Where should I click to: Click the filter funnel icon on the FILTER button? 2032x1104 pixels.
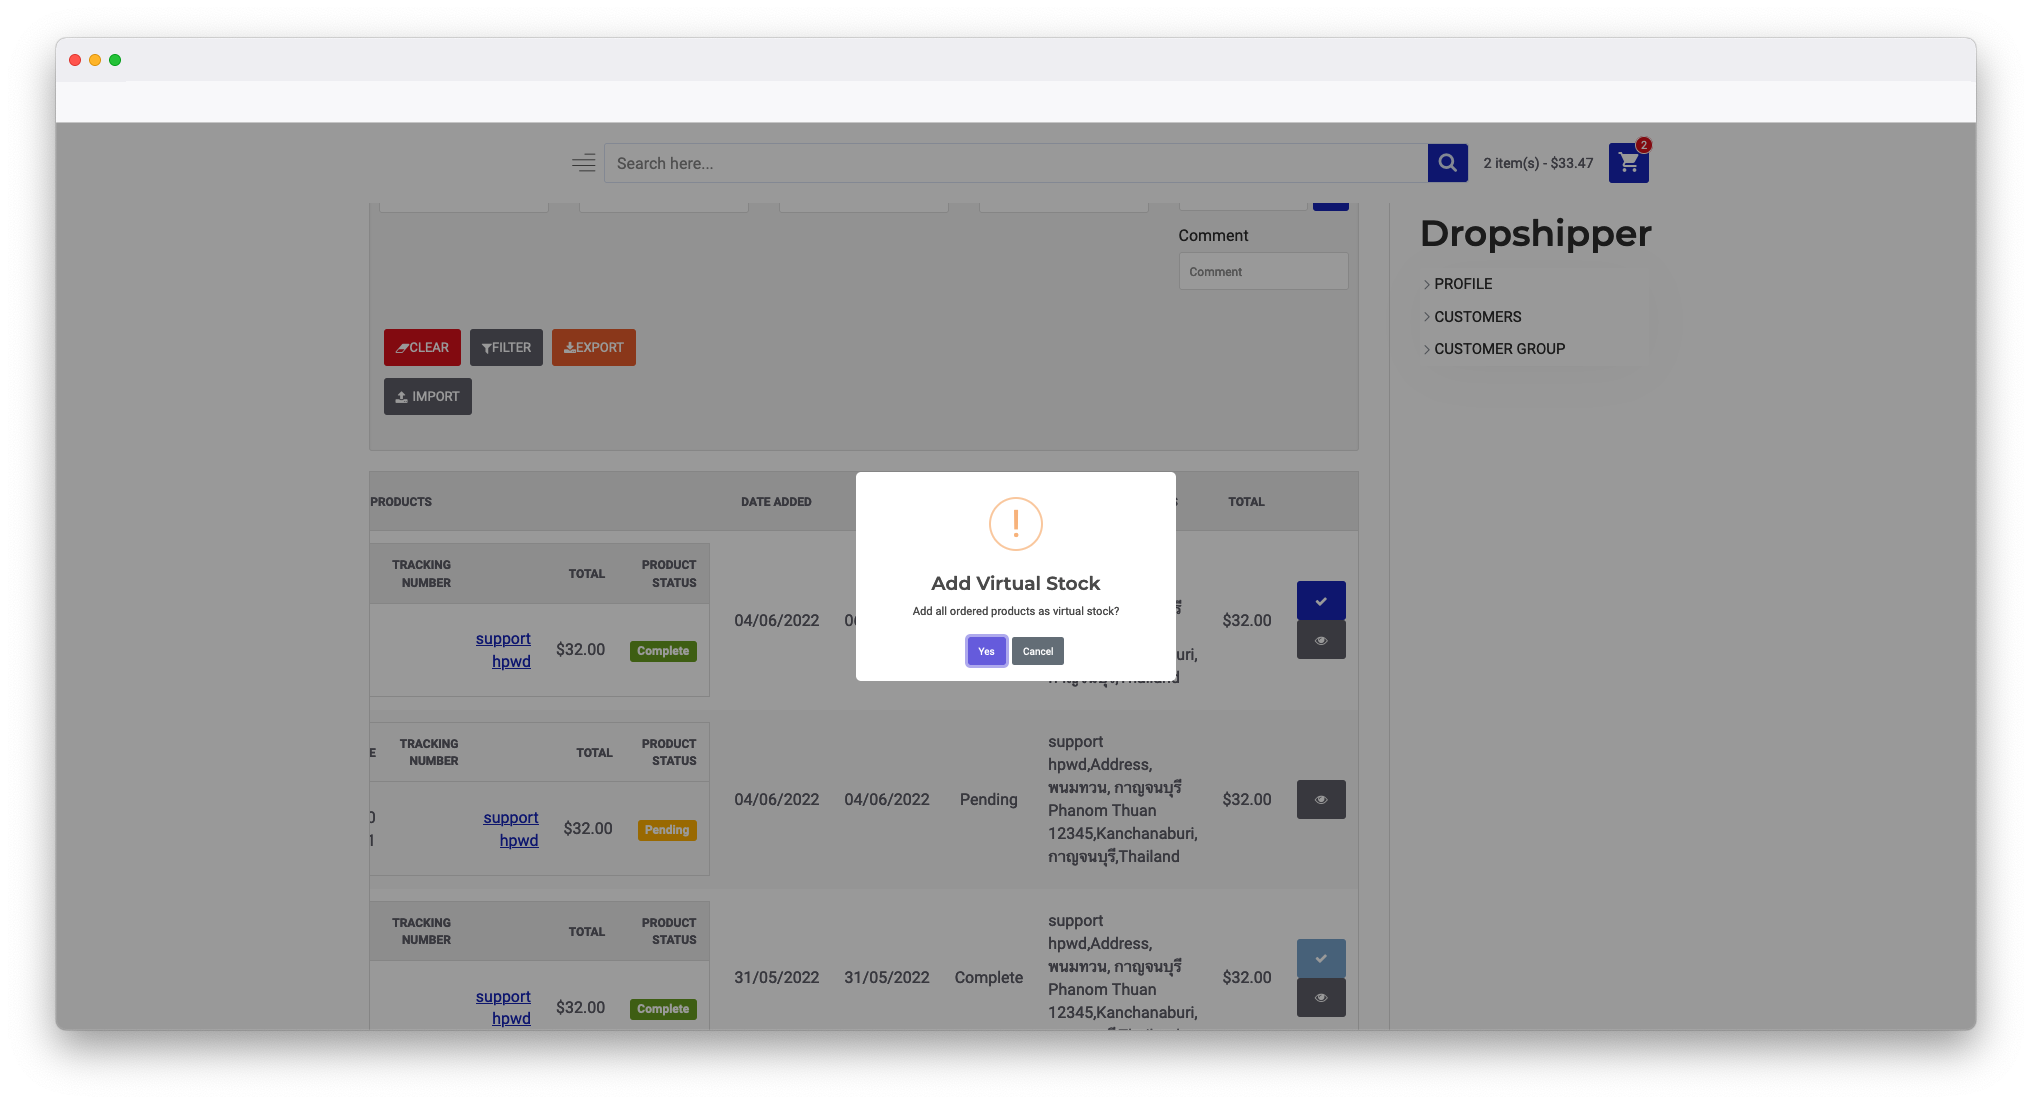(487, 347)
